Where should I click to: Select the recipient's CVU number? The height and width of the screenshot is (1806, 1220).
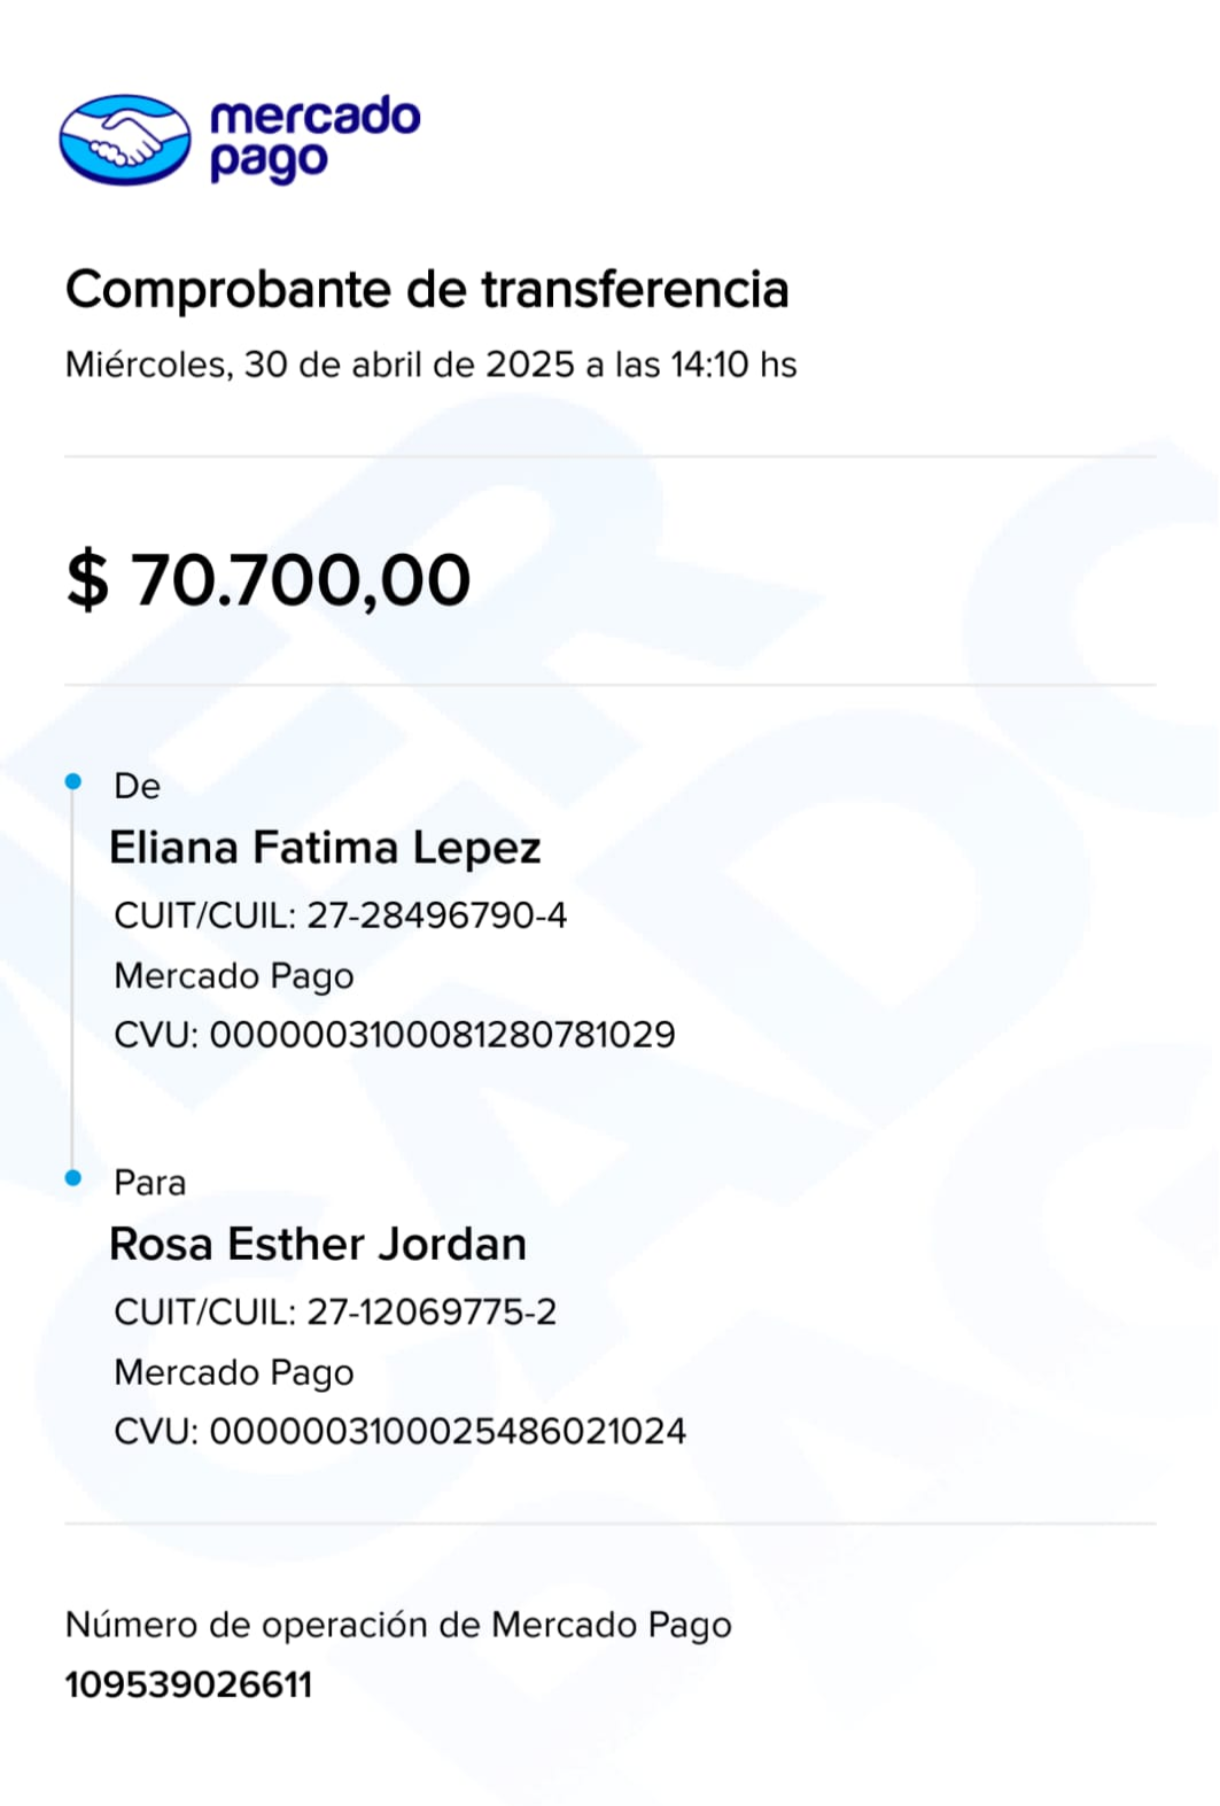400,1432
